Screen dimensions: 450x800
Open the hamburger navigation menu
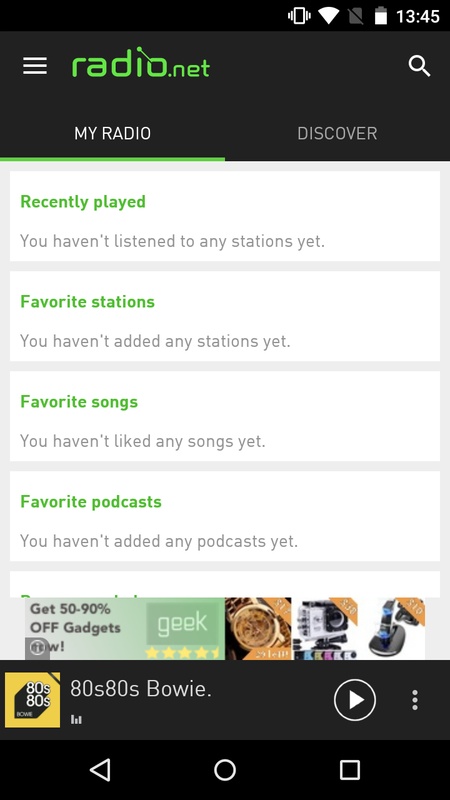(x=35, y=66)
